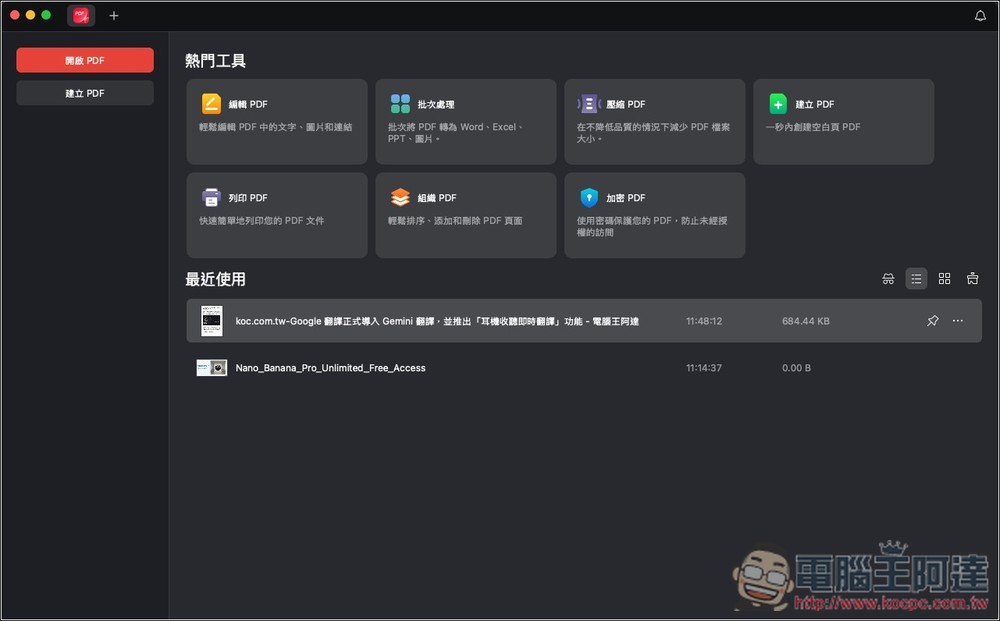Open the 建立 PDF tool card

tap(843, 120)
